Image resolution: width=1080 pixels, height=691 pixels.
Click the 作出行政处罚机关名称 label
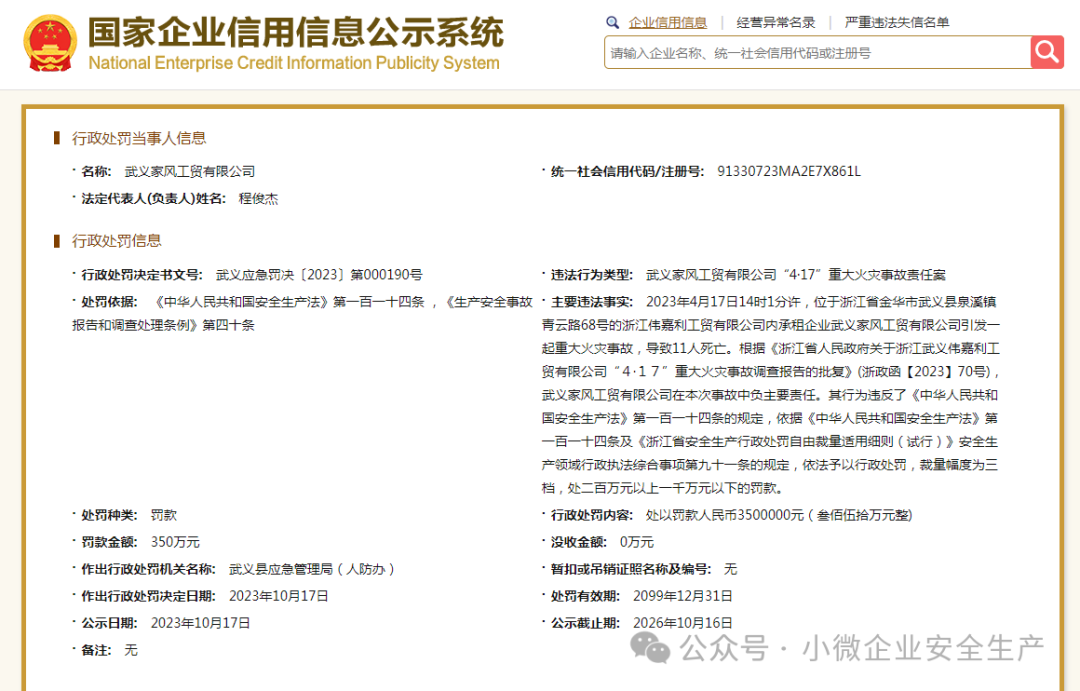[149, 569]
